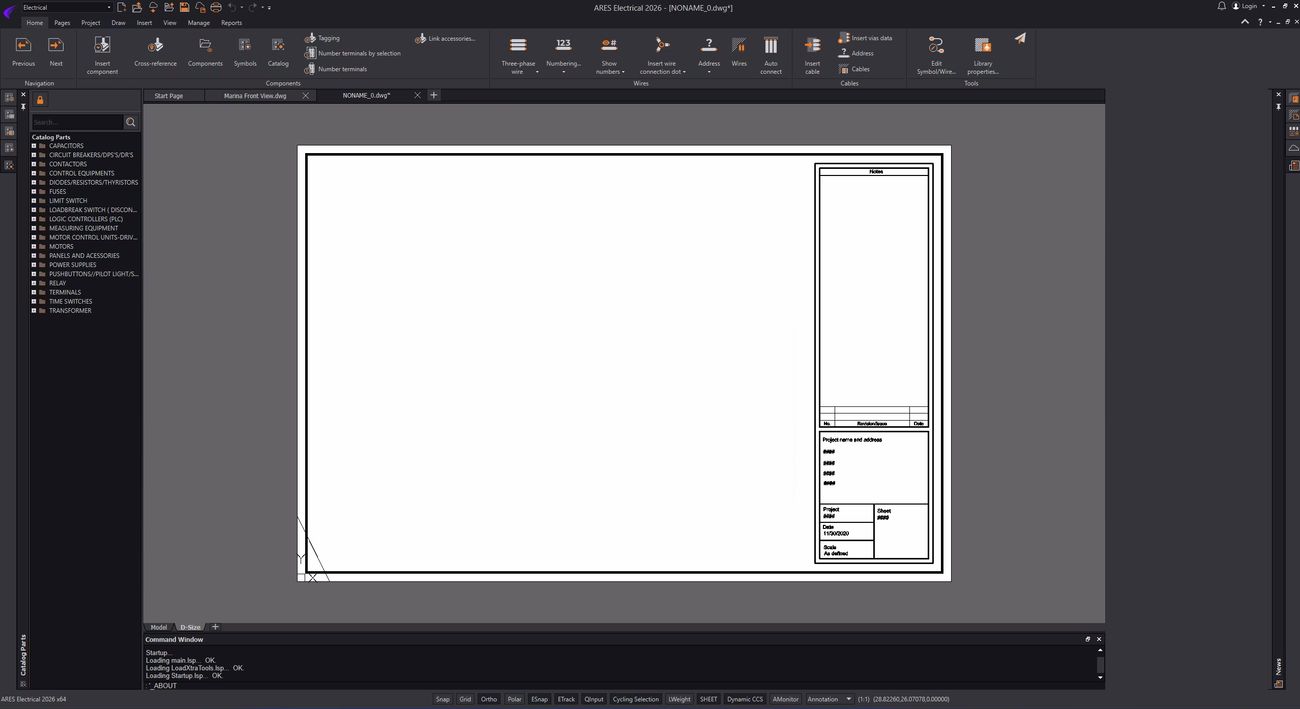Click the catalog parts search field
This screenshot has height=709, width=1300.
(76, 122)
